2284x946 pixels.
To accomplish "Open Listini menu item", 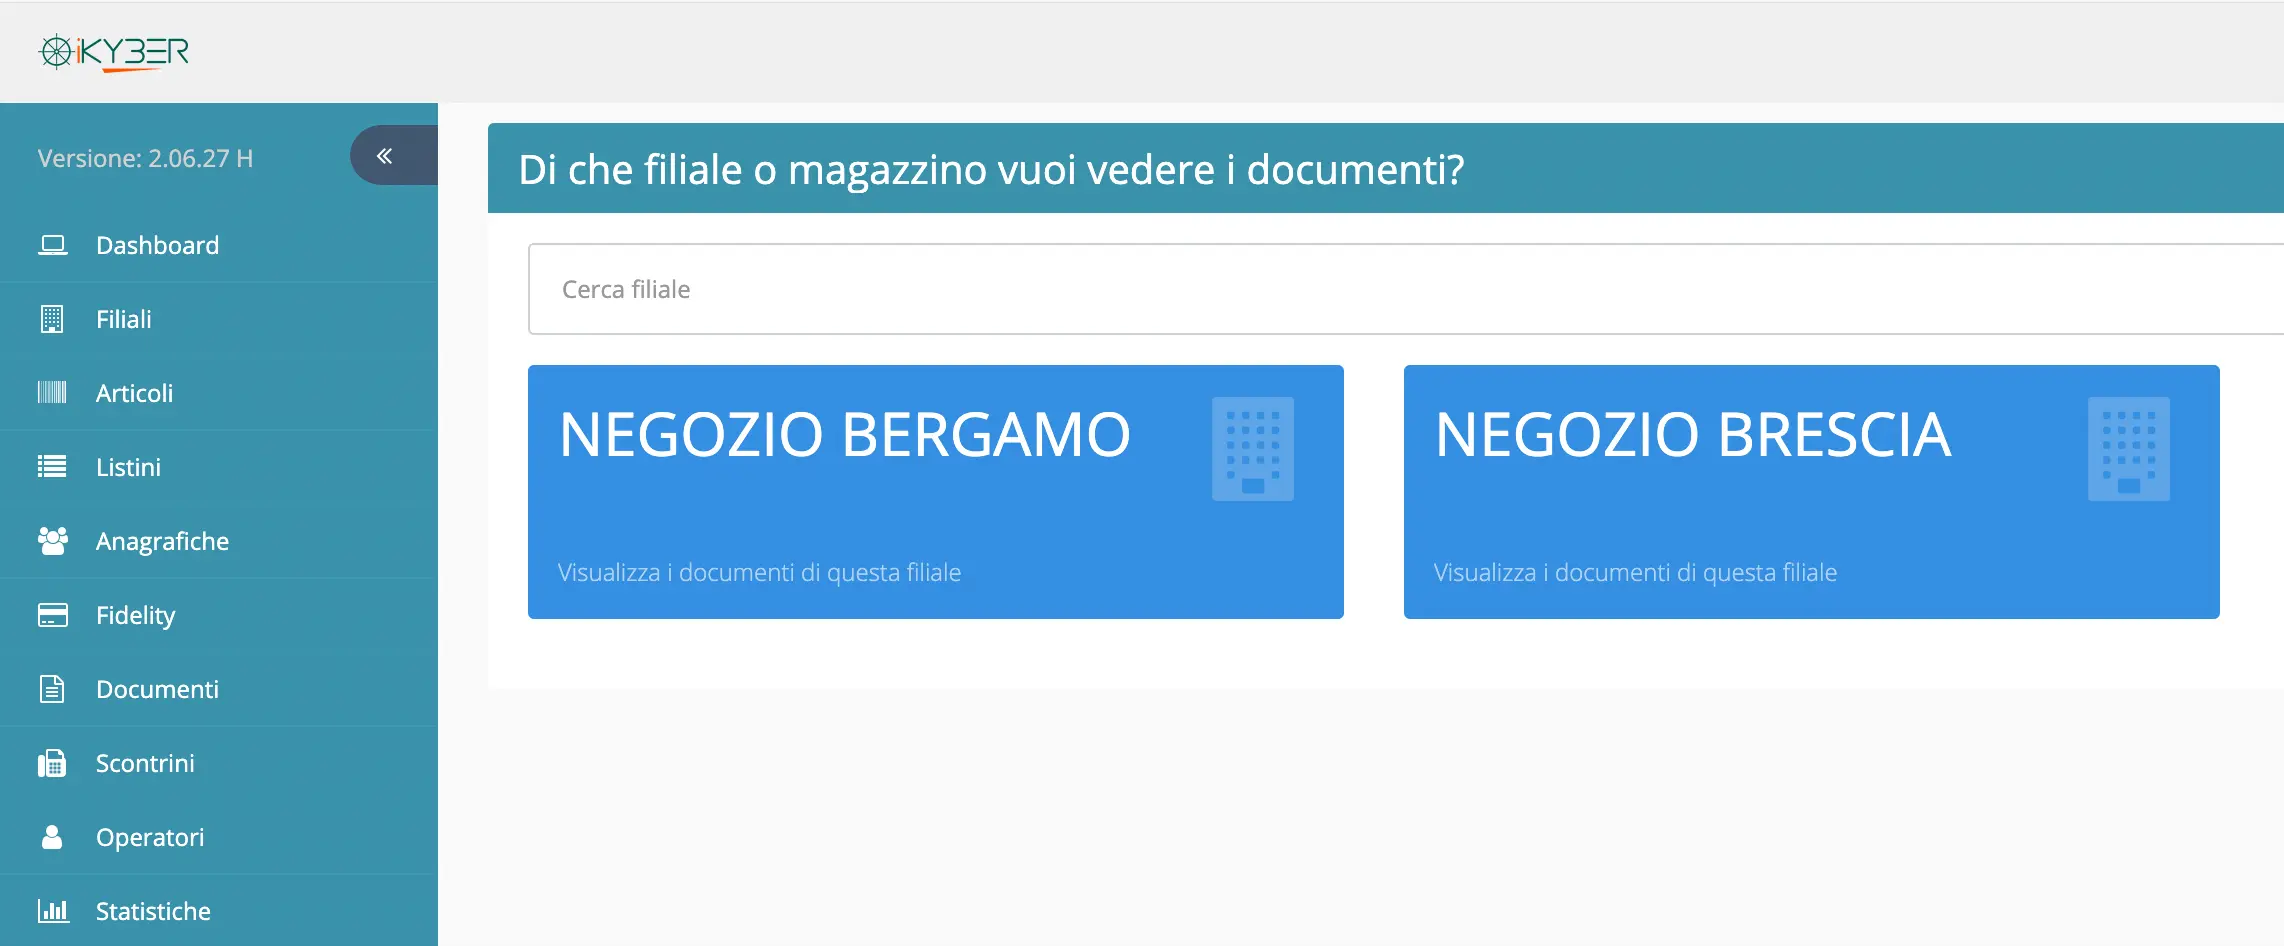I will click(x=219, y=467).
